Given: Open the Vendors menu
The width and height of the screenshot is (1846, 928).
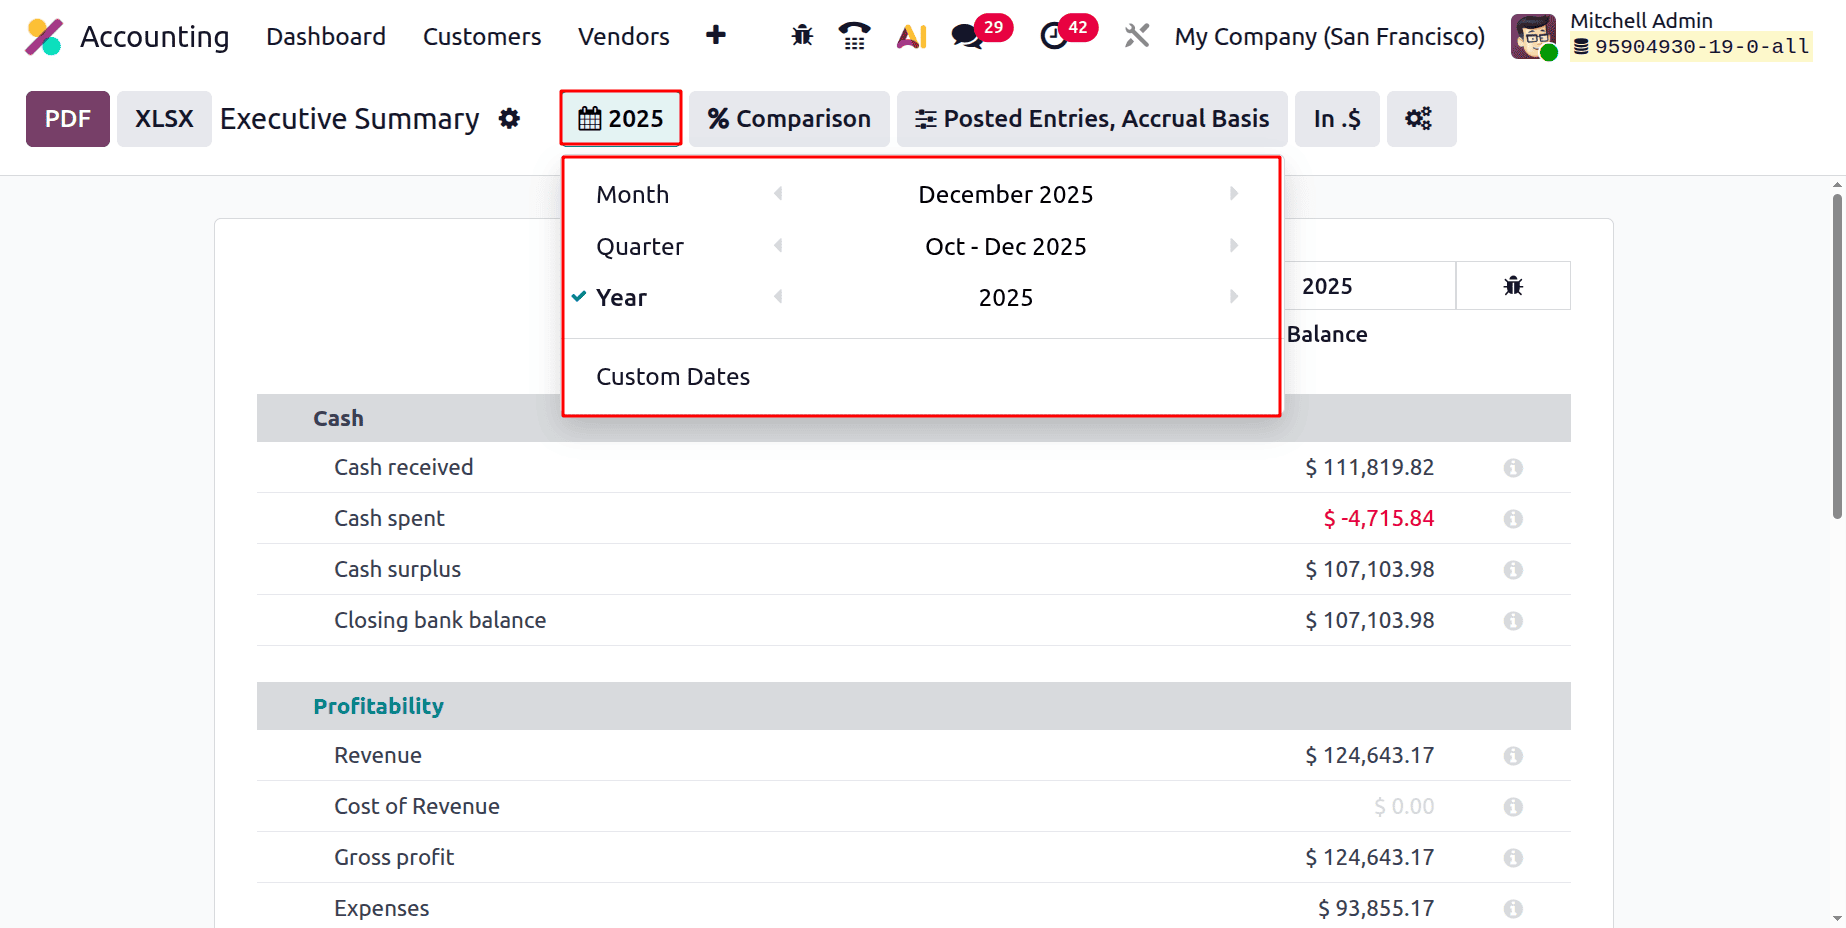Looking at the screenshot, I should (x=623, y=36).
